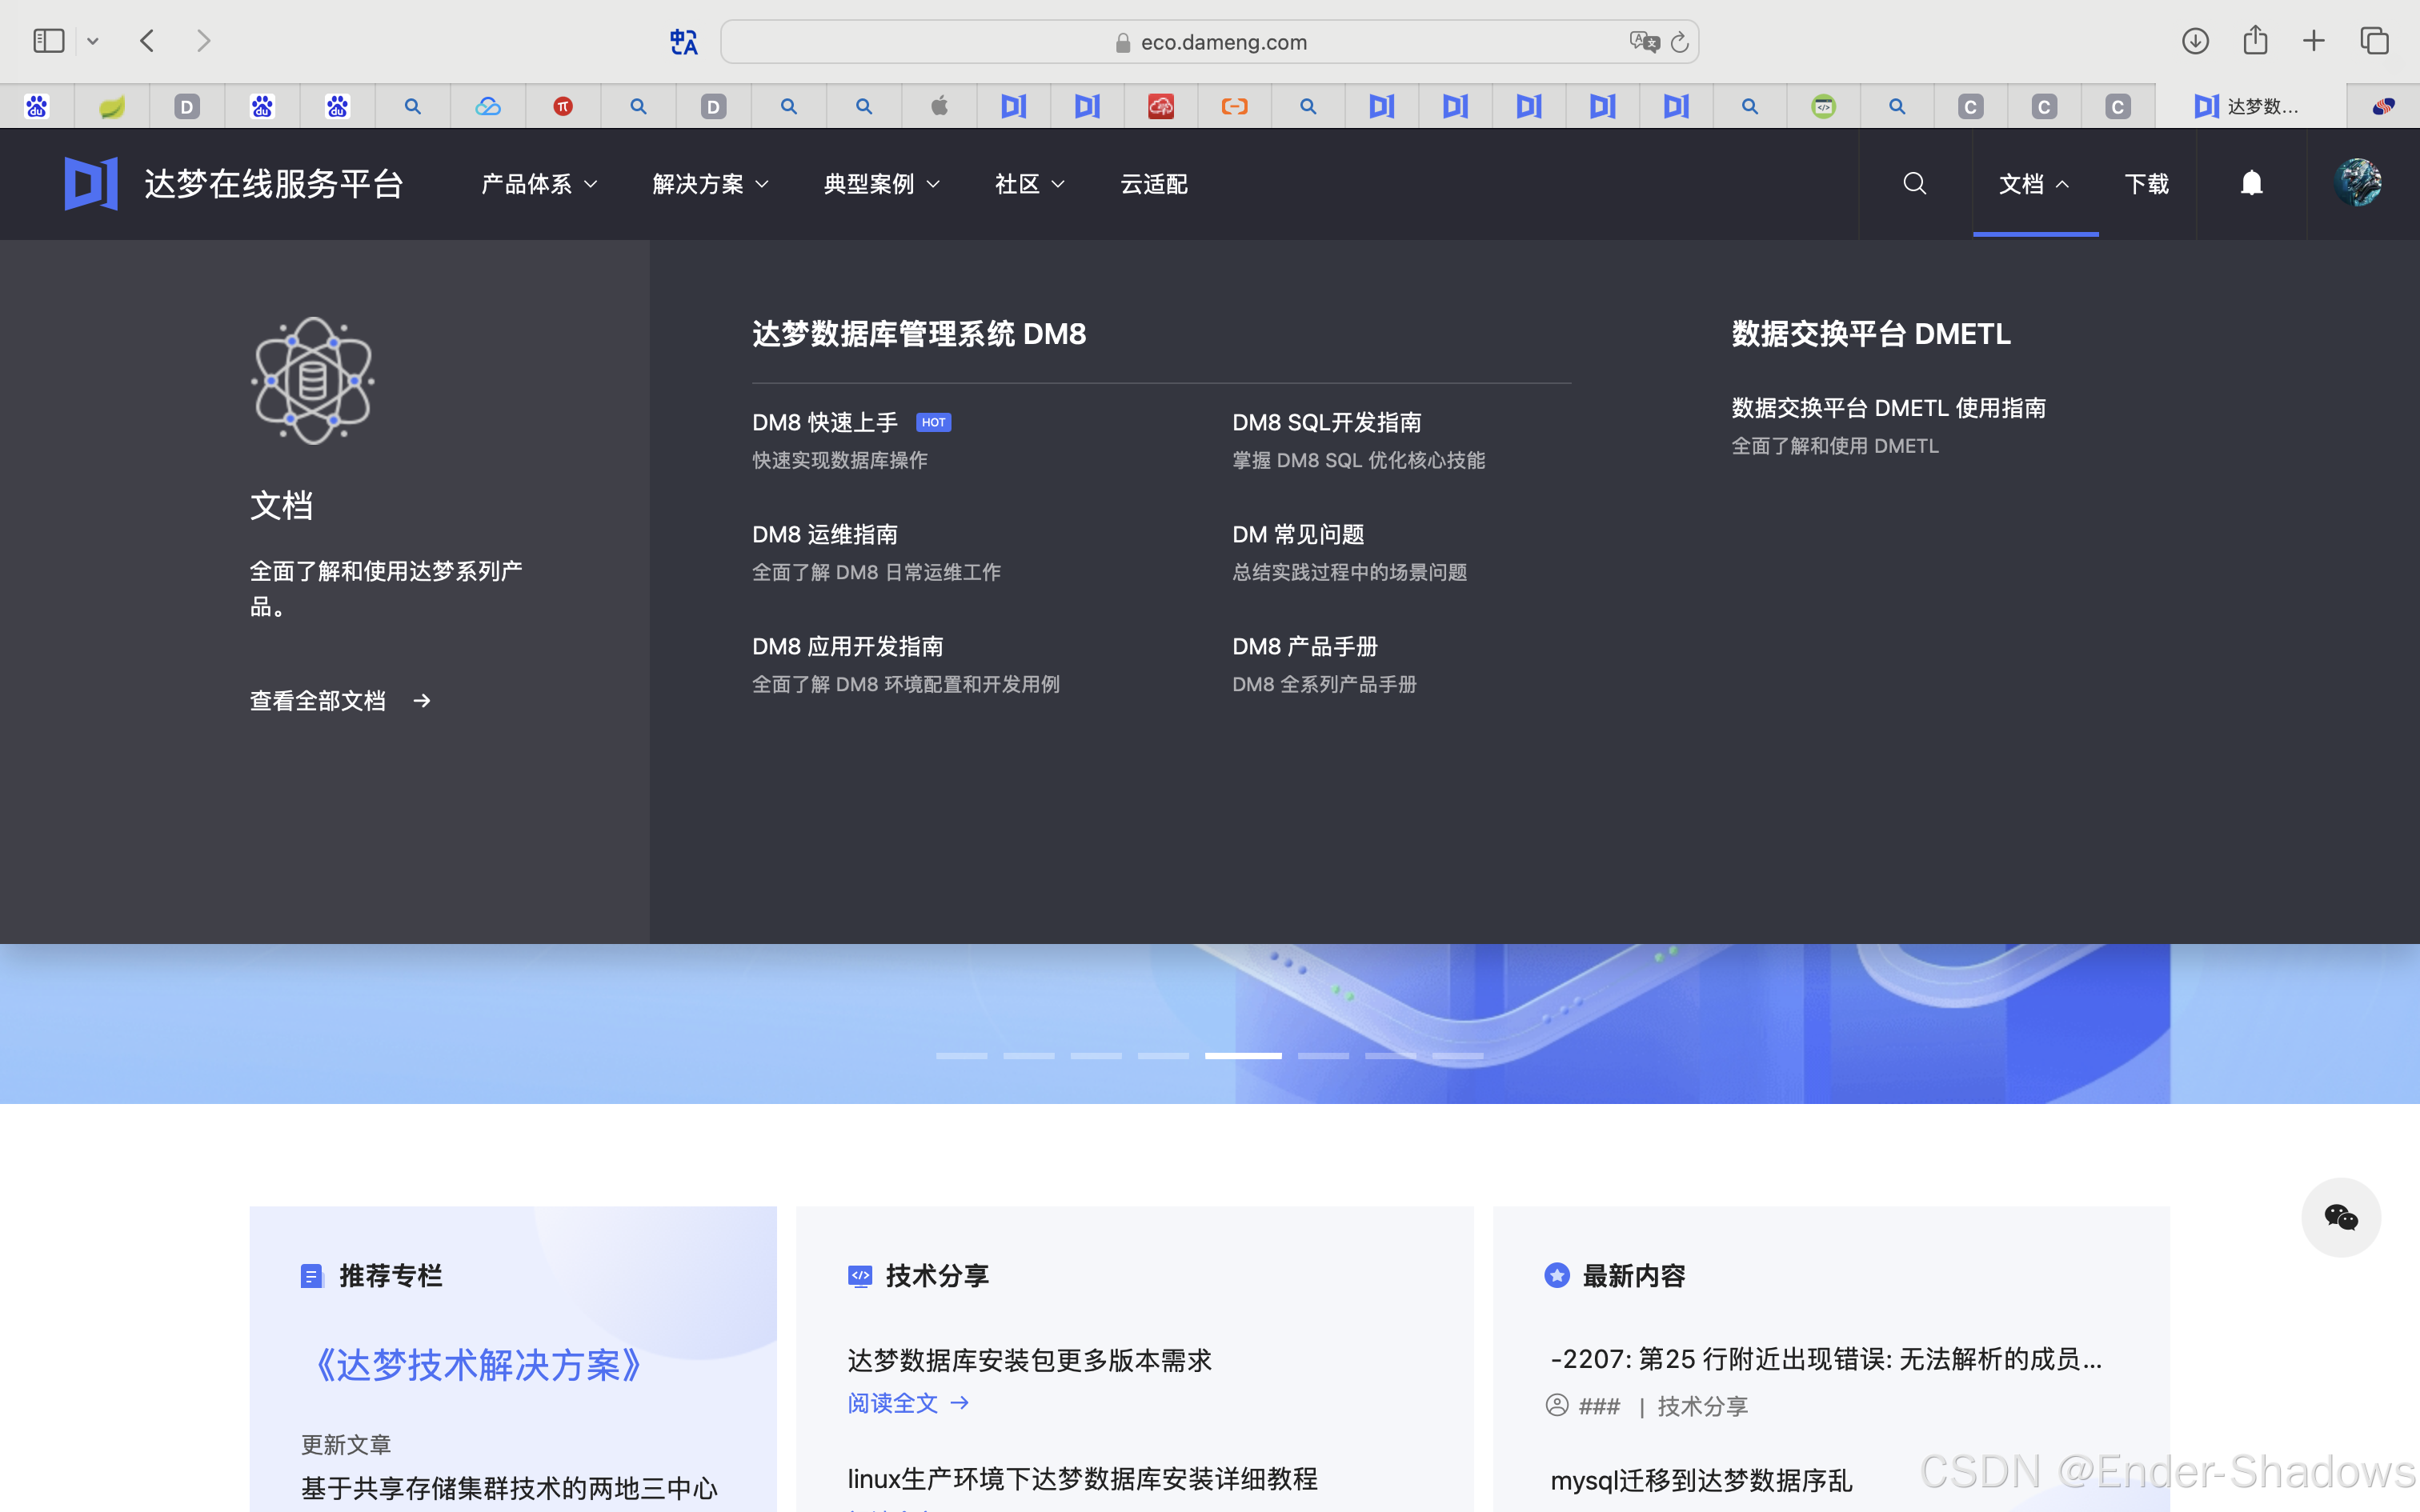The height and width of the screenshot is (1512, 2420).
Task: Switch to the first Baidu paw tab
Action: (37, 106)
